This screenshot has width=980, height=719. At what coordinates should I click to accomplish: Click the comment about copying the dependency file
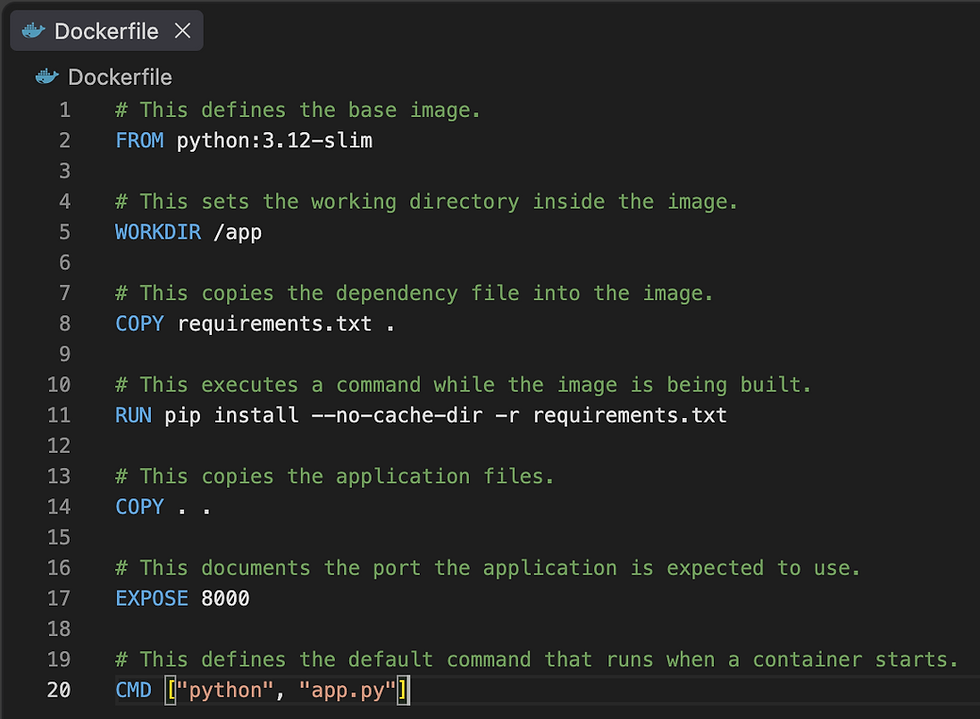[x=414, y=293]
